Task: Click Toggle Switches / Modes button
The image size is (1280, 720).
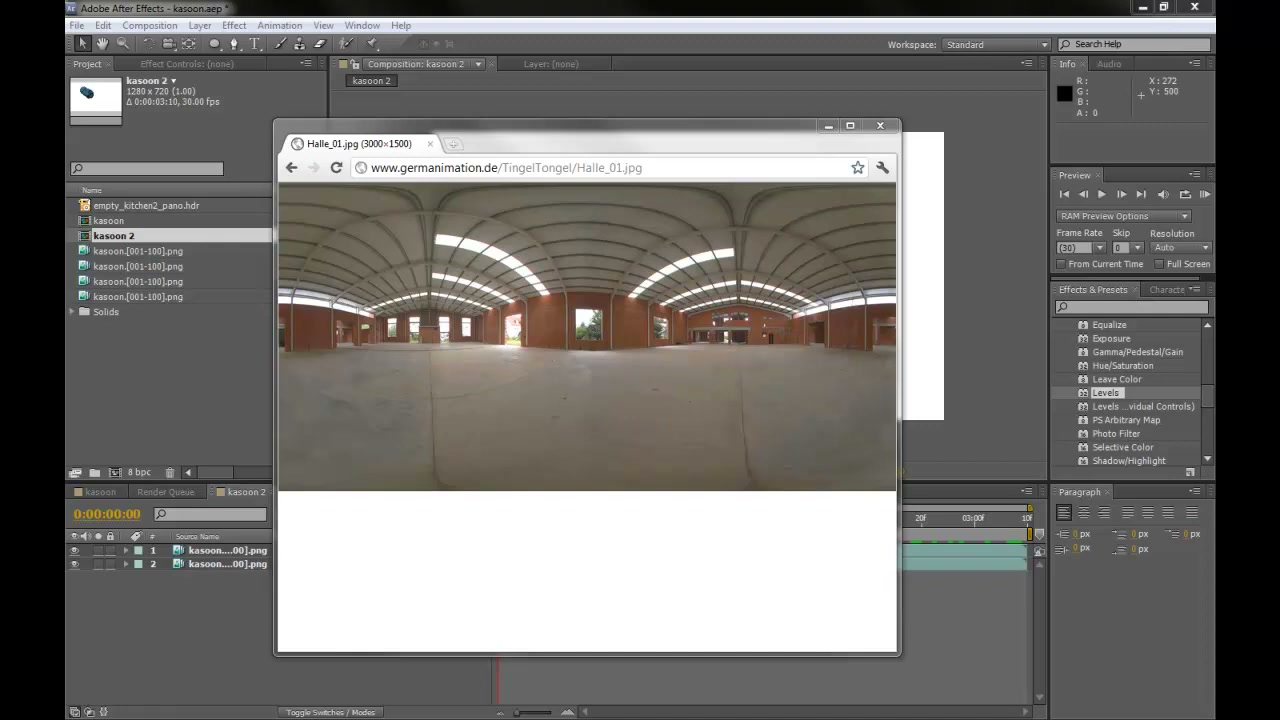Action: [330, 712]
